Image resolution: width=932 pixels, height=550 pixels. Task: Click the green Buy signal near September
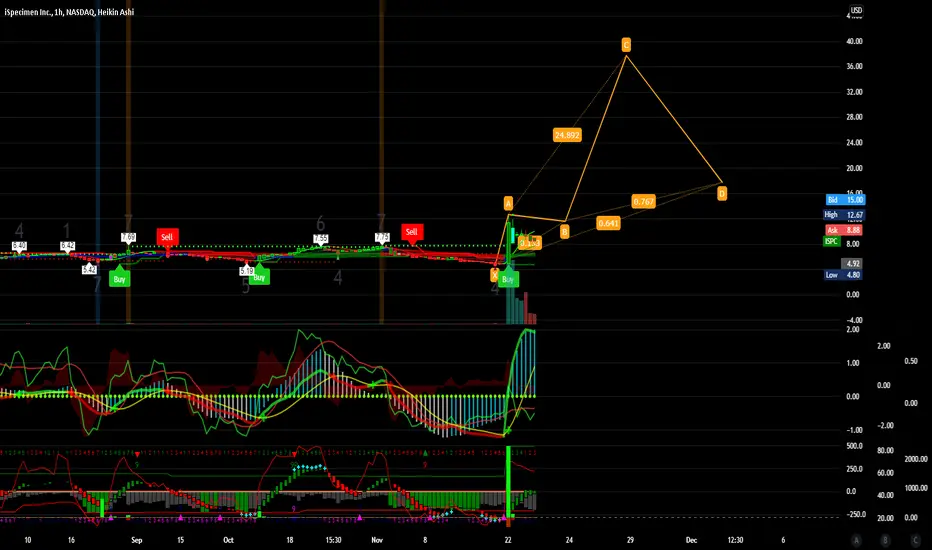(119, 279)
